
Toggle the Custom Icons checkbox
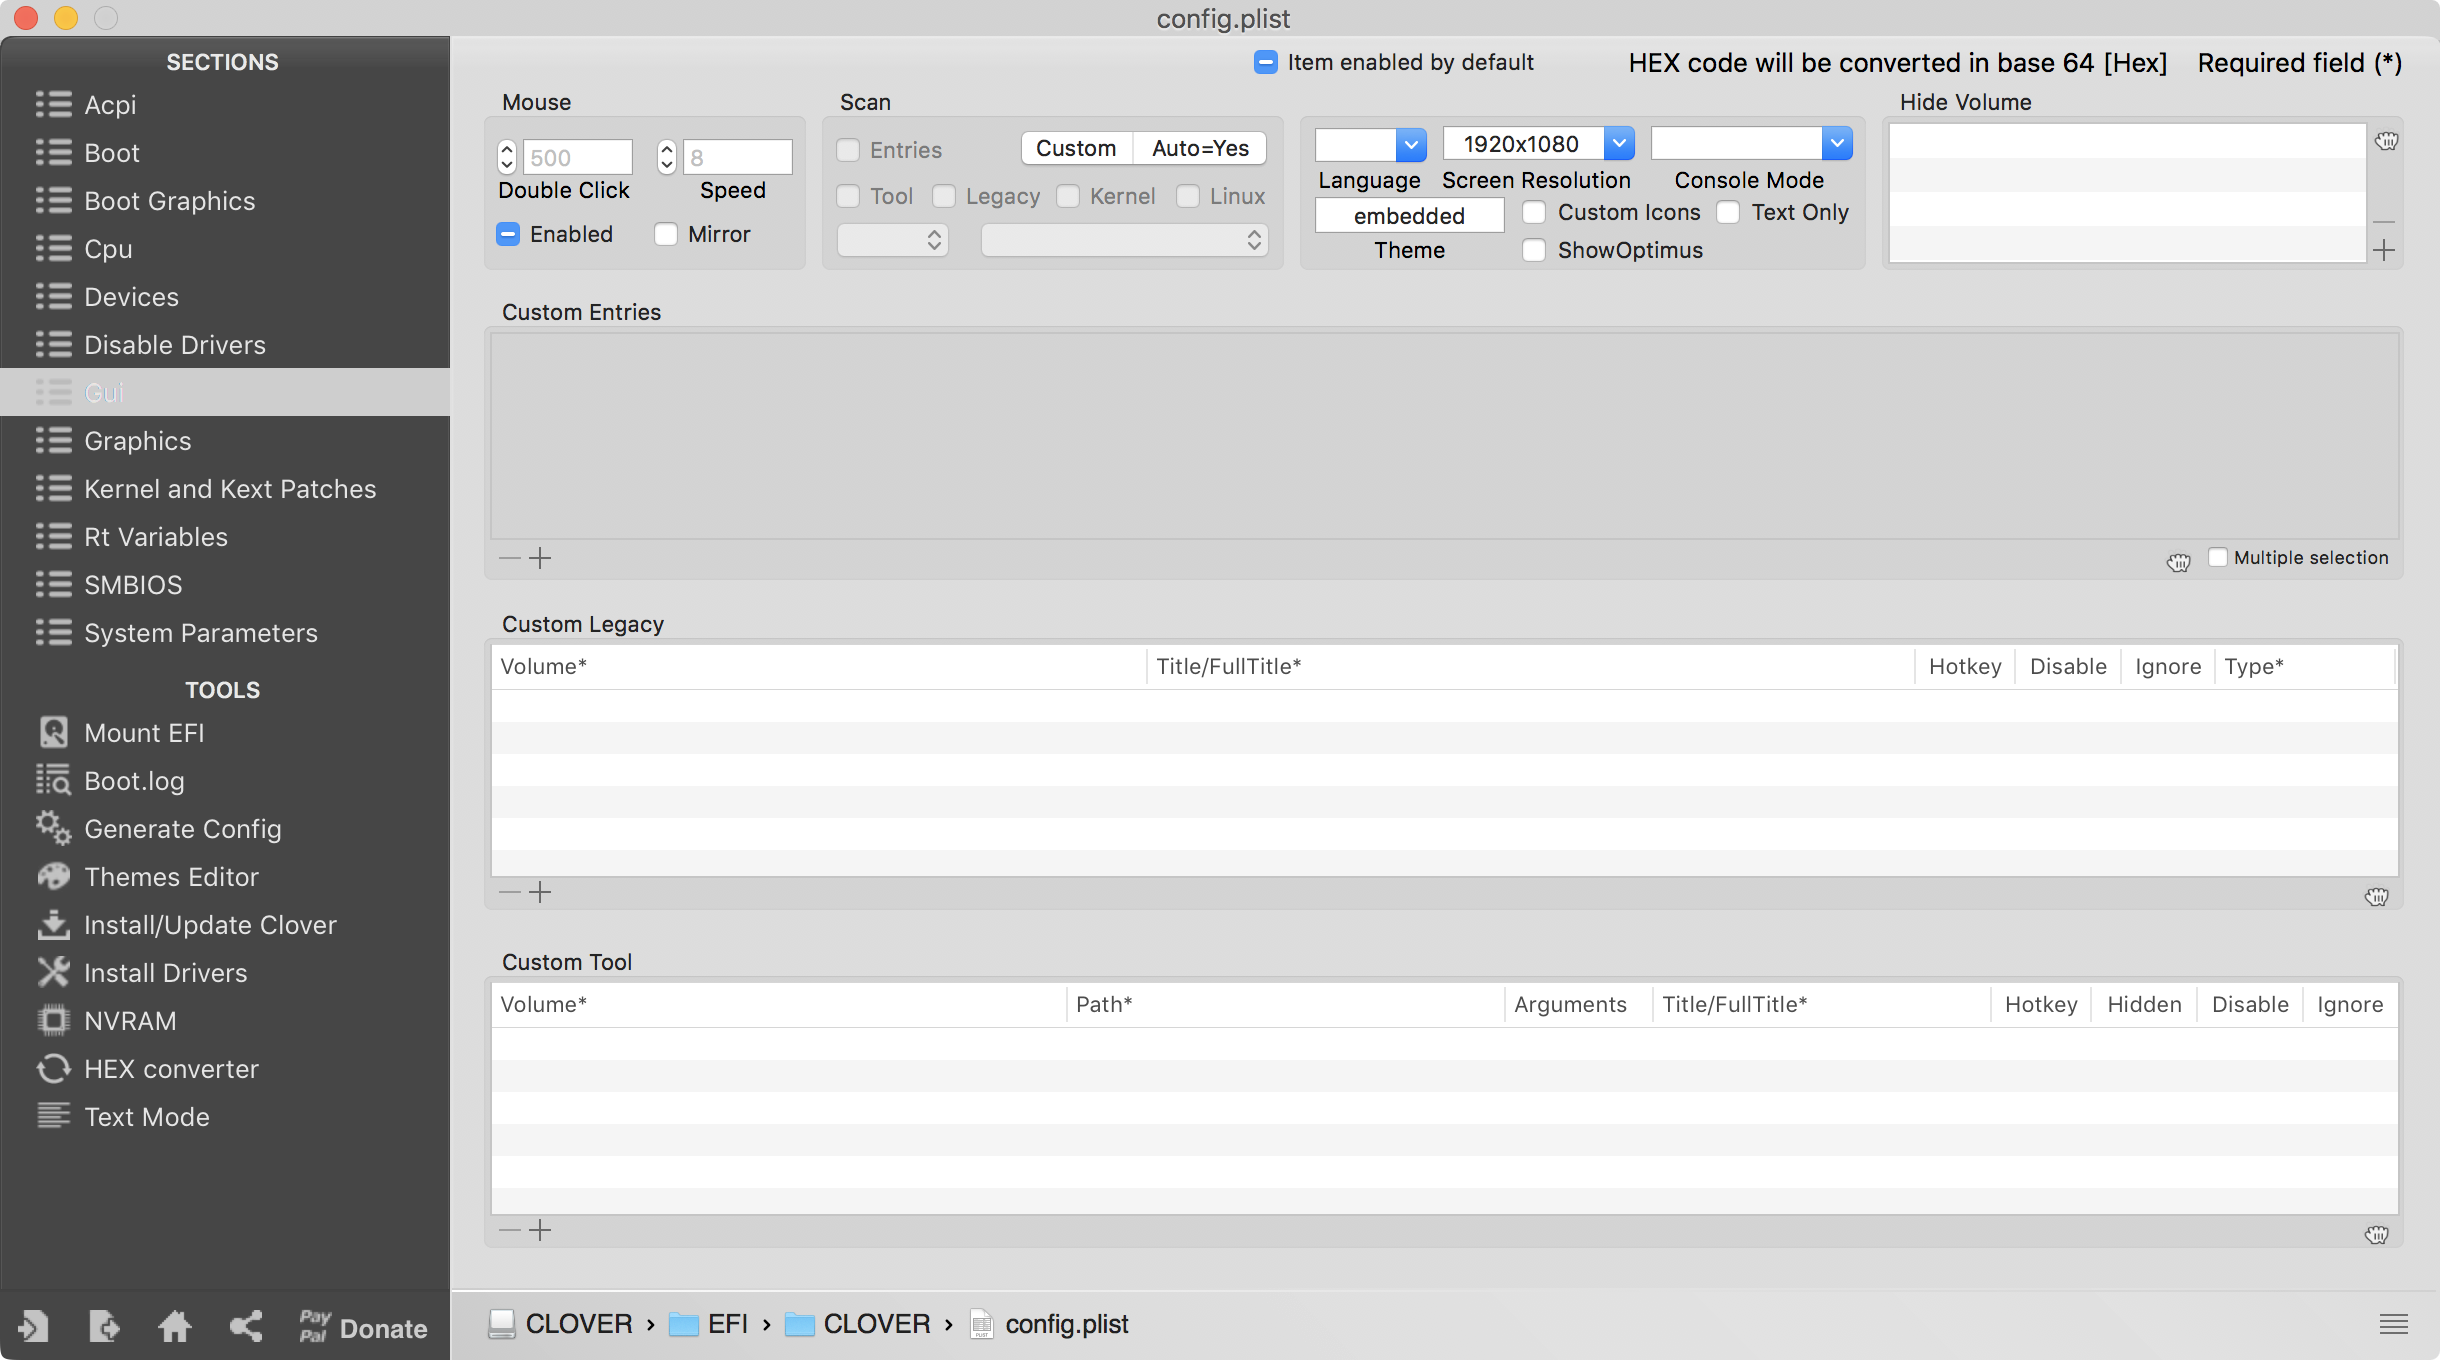[x=1534, y=212]
